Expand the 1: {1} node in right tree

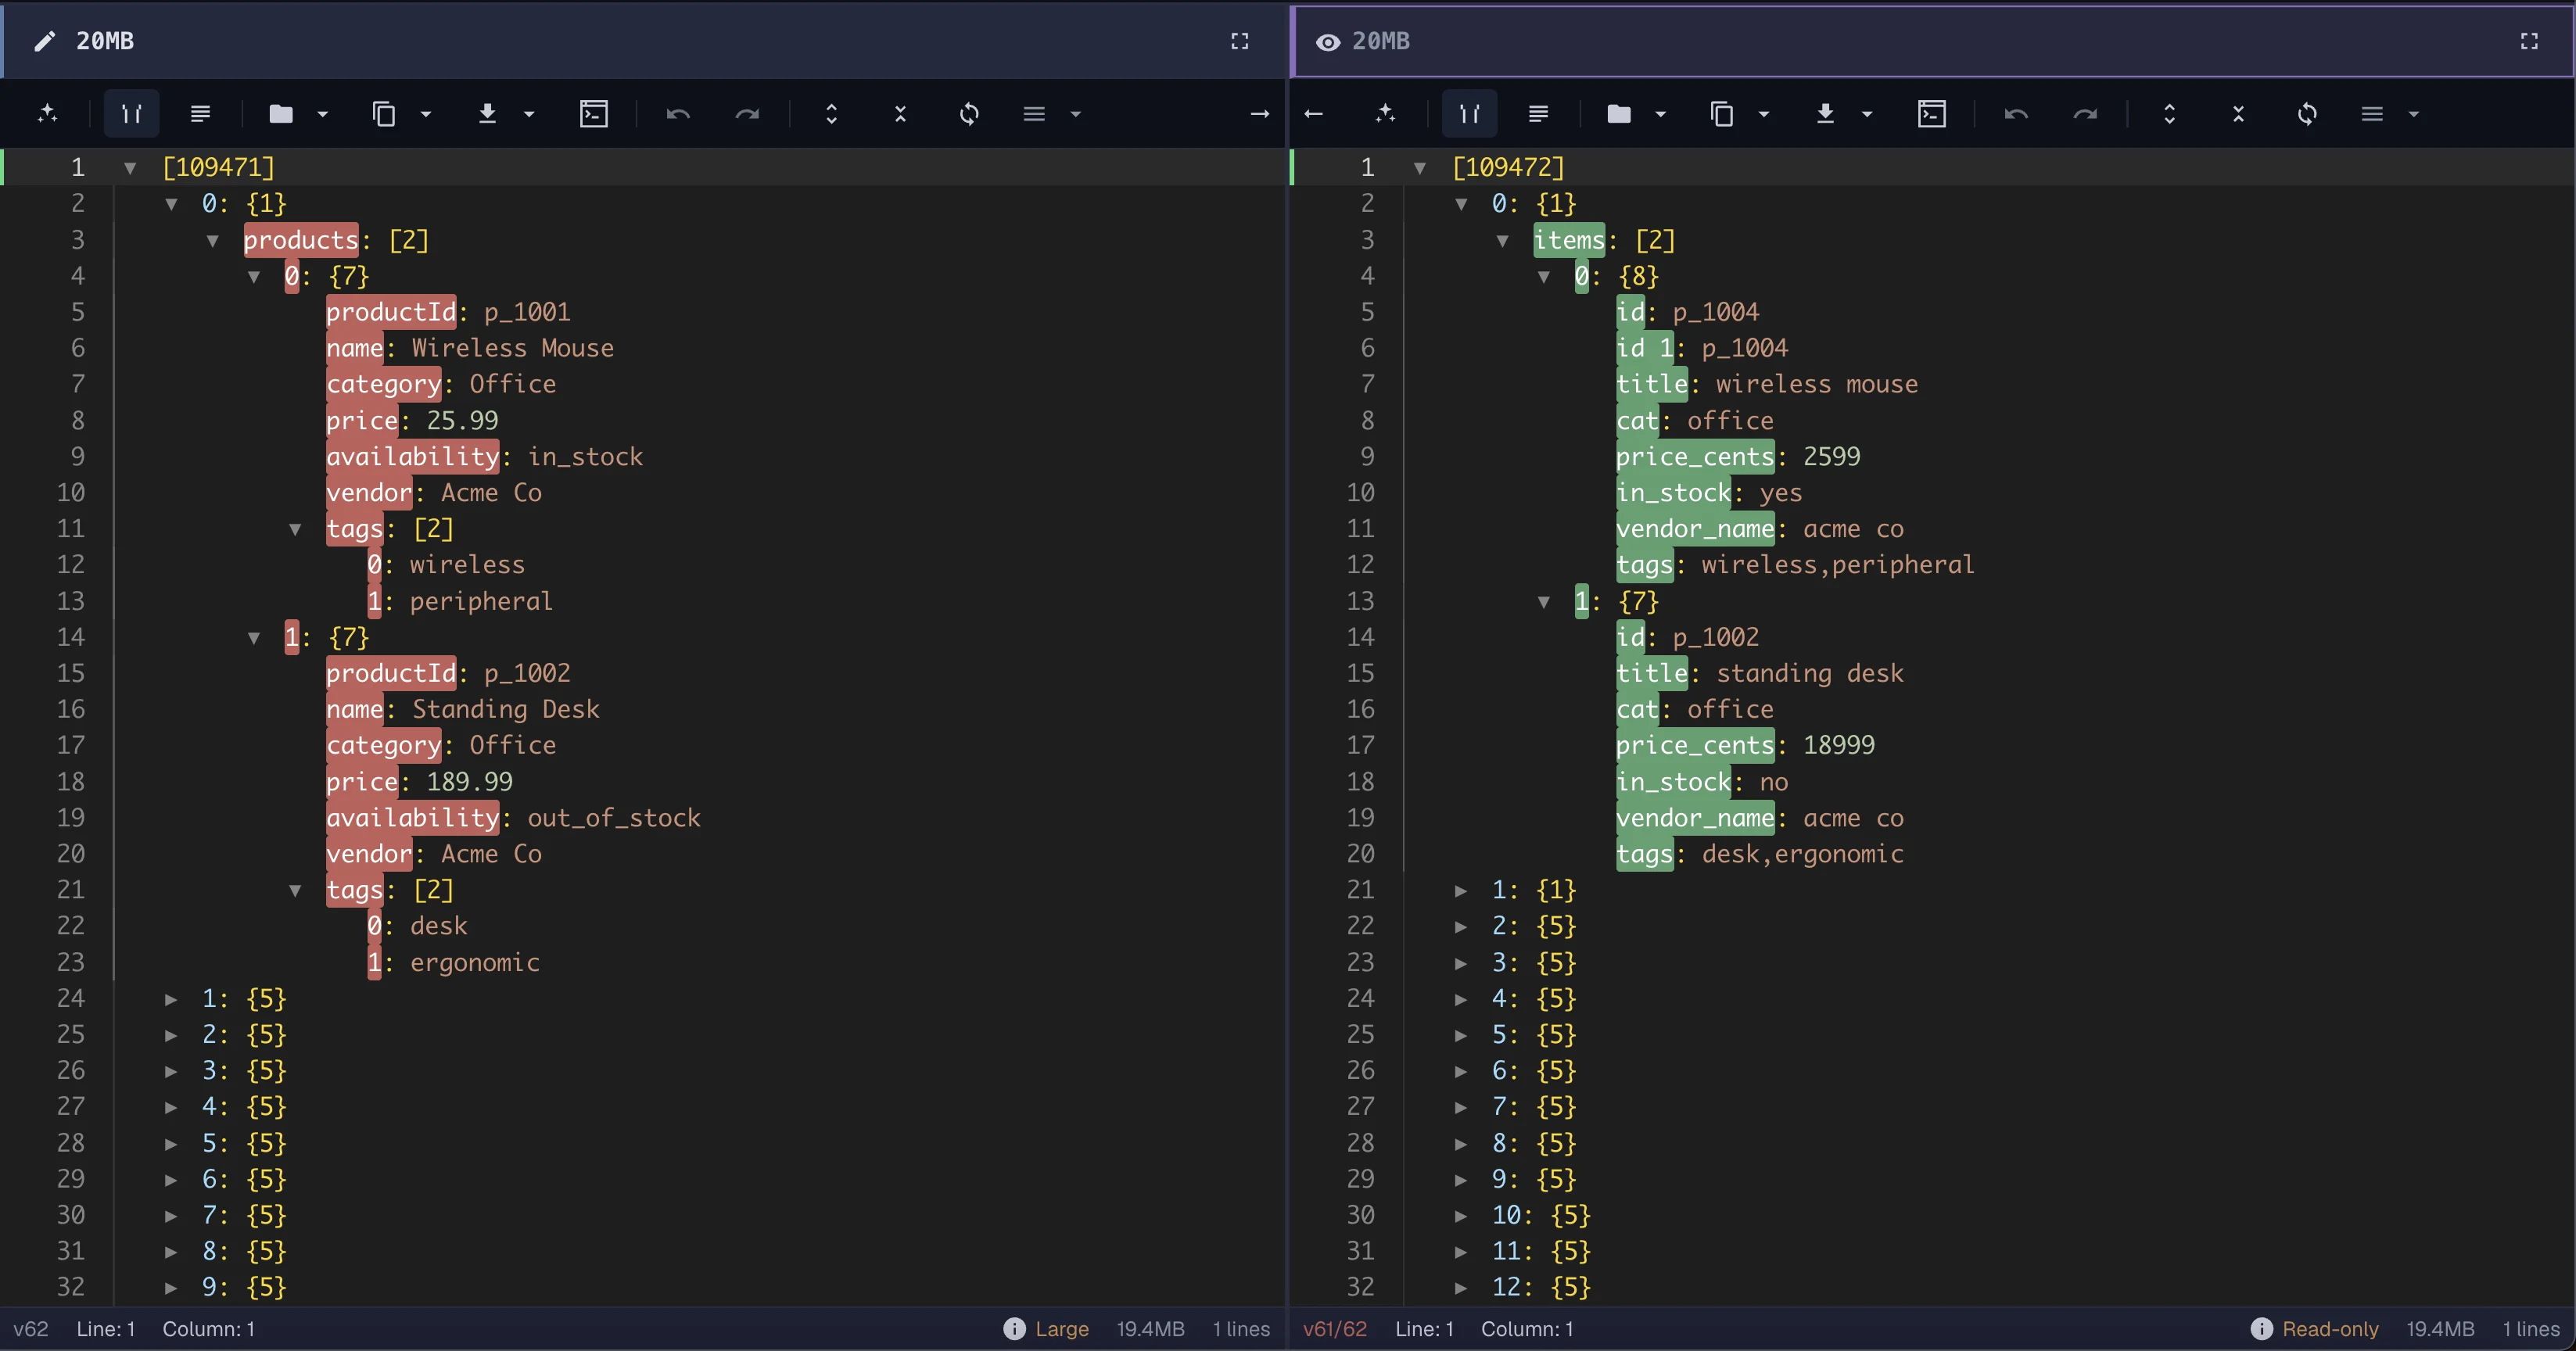[x=1461, y=890]
